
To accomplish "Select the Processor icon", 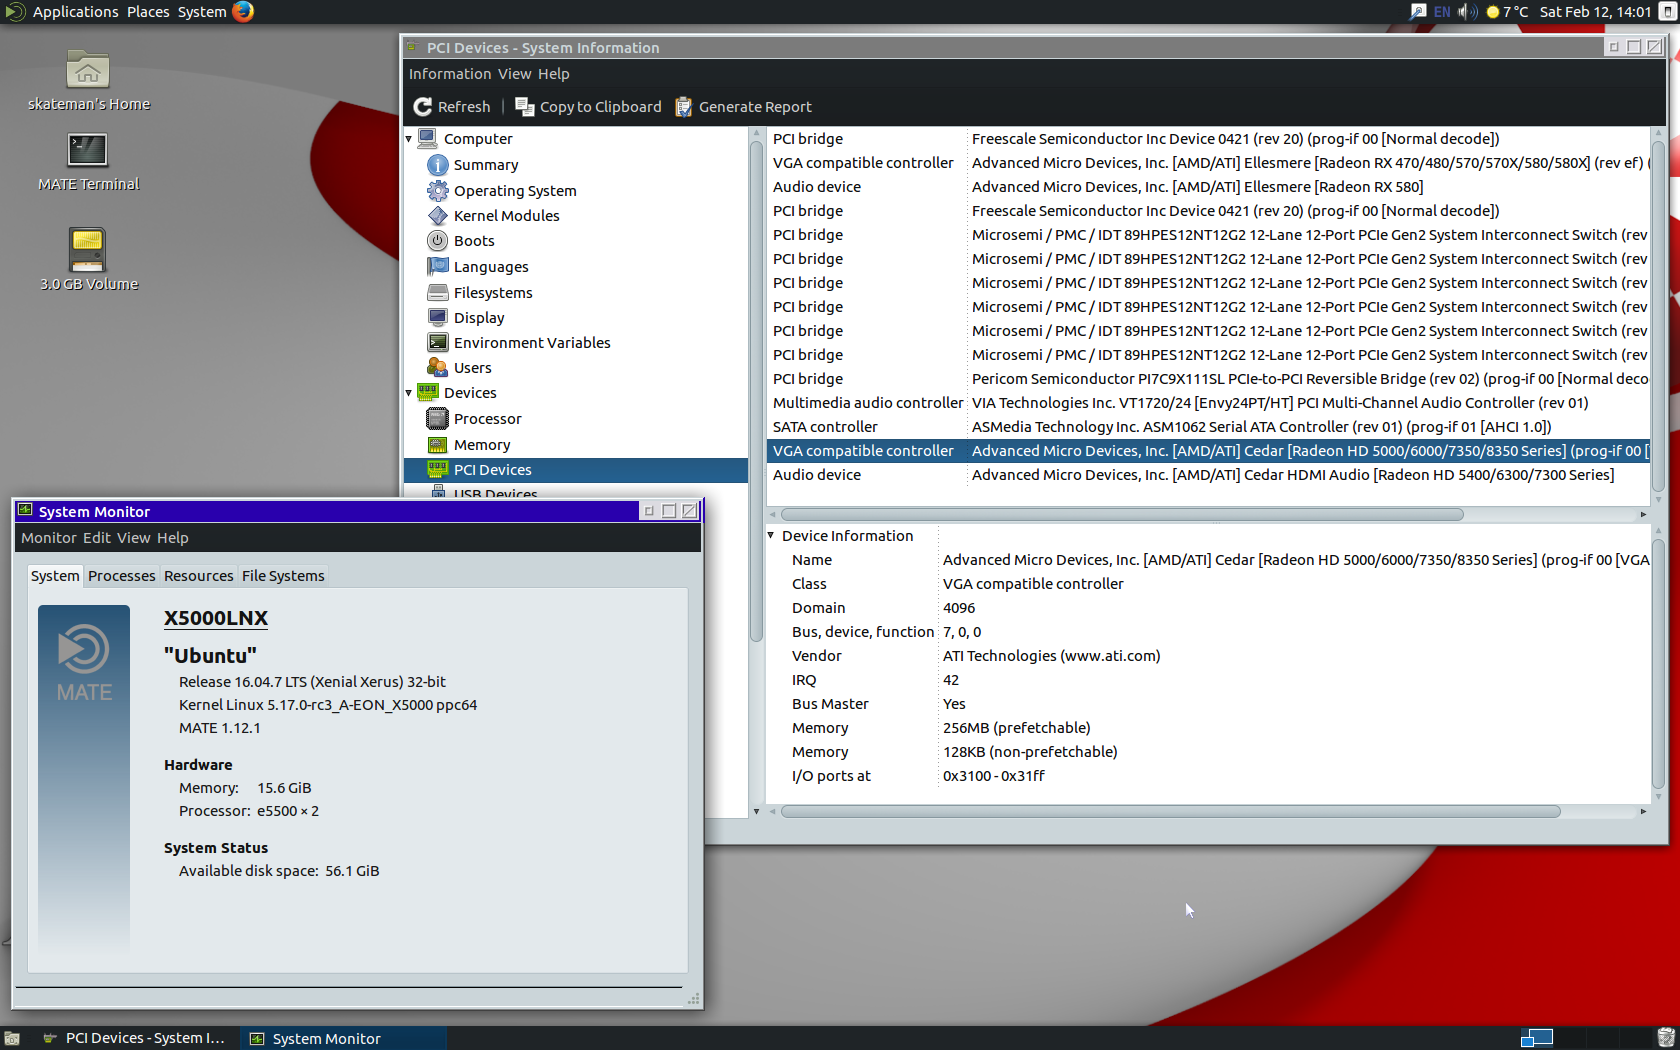I will point(437,418).
